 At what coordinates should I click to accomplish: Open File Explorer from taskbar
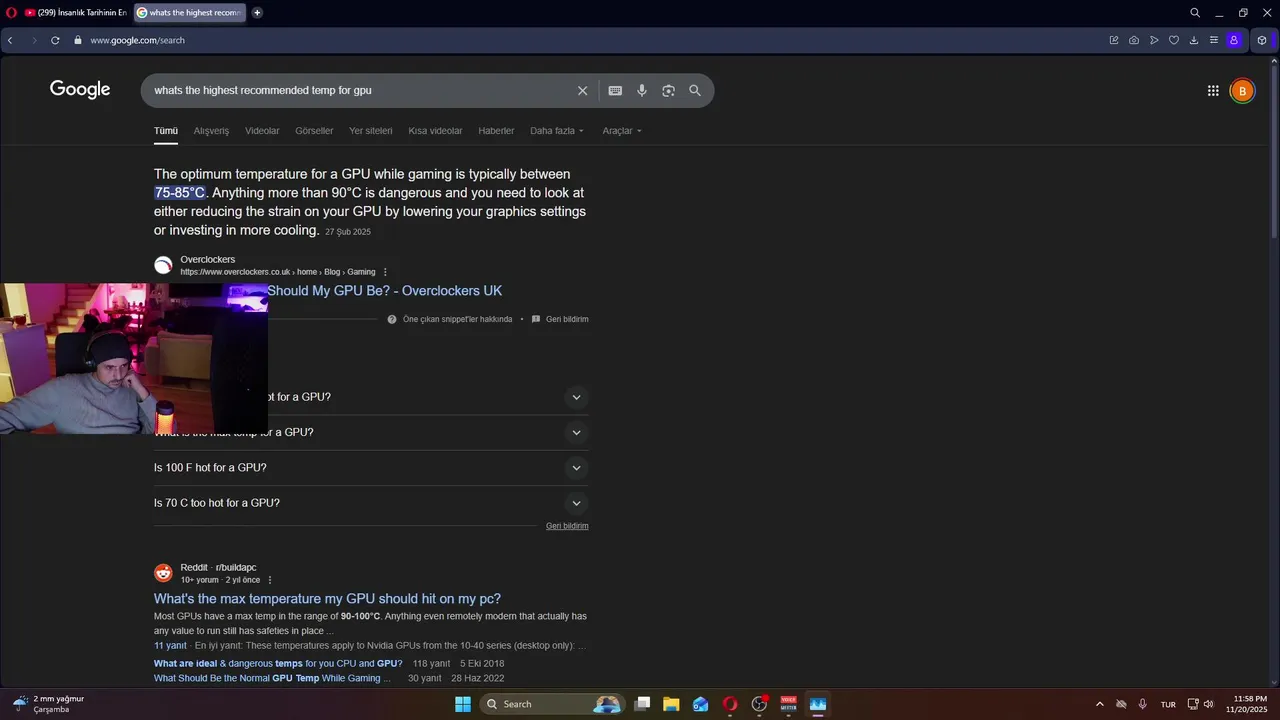(671, 704)
